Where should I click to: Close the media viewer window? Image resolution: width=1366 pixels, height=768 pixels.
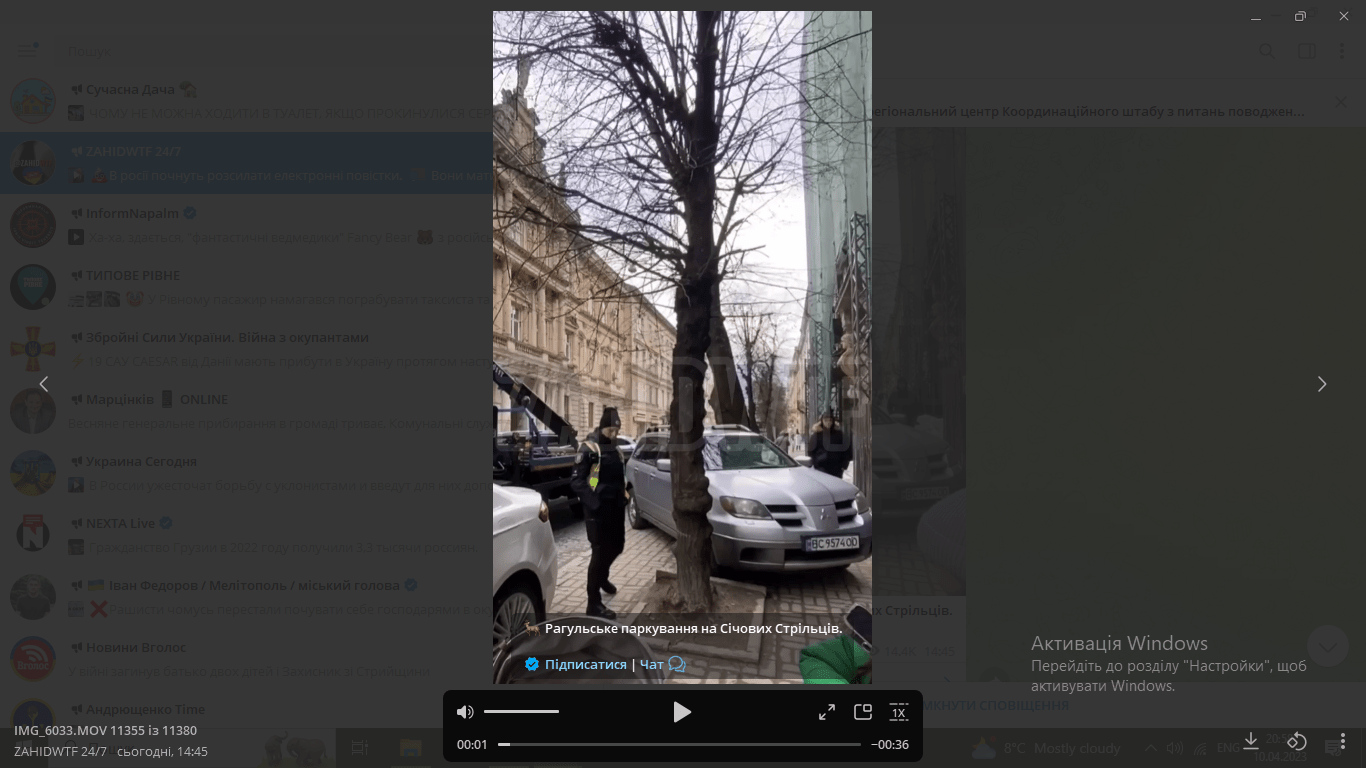pos(1343,16)
